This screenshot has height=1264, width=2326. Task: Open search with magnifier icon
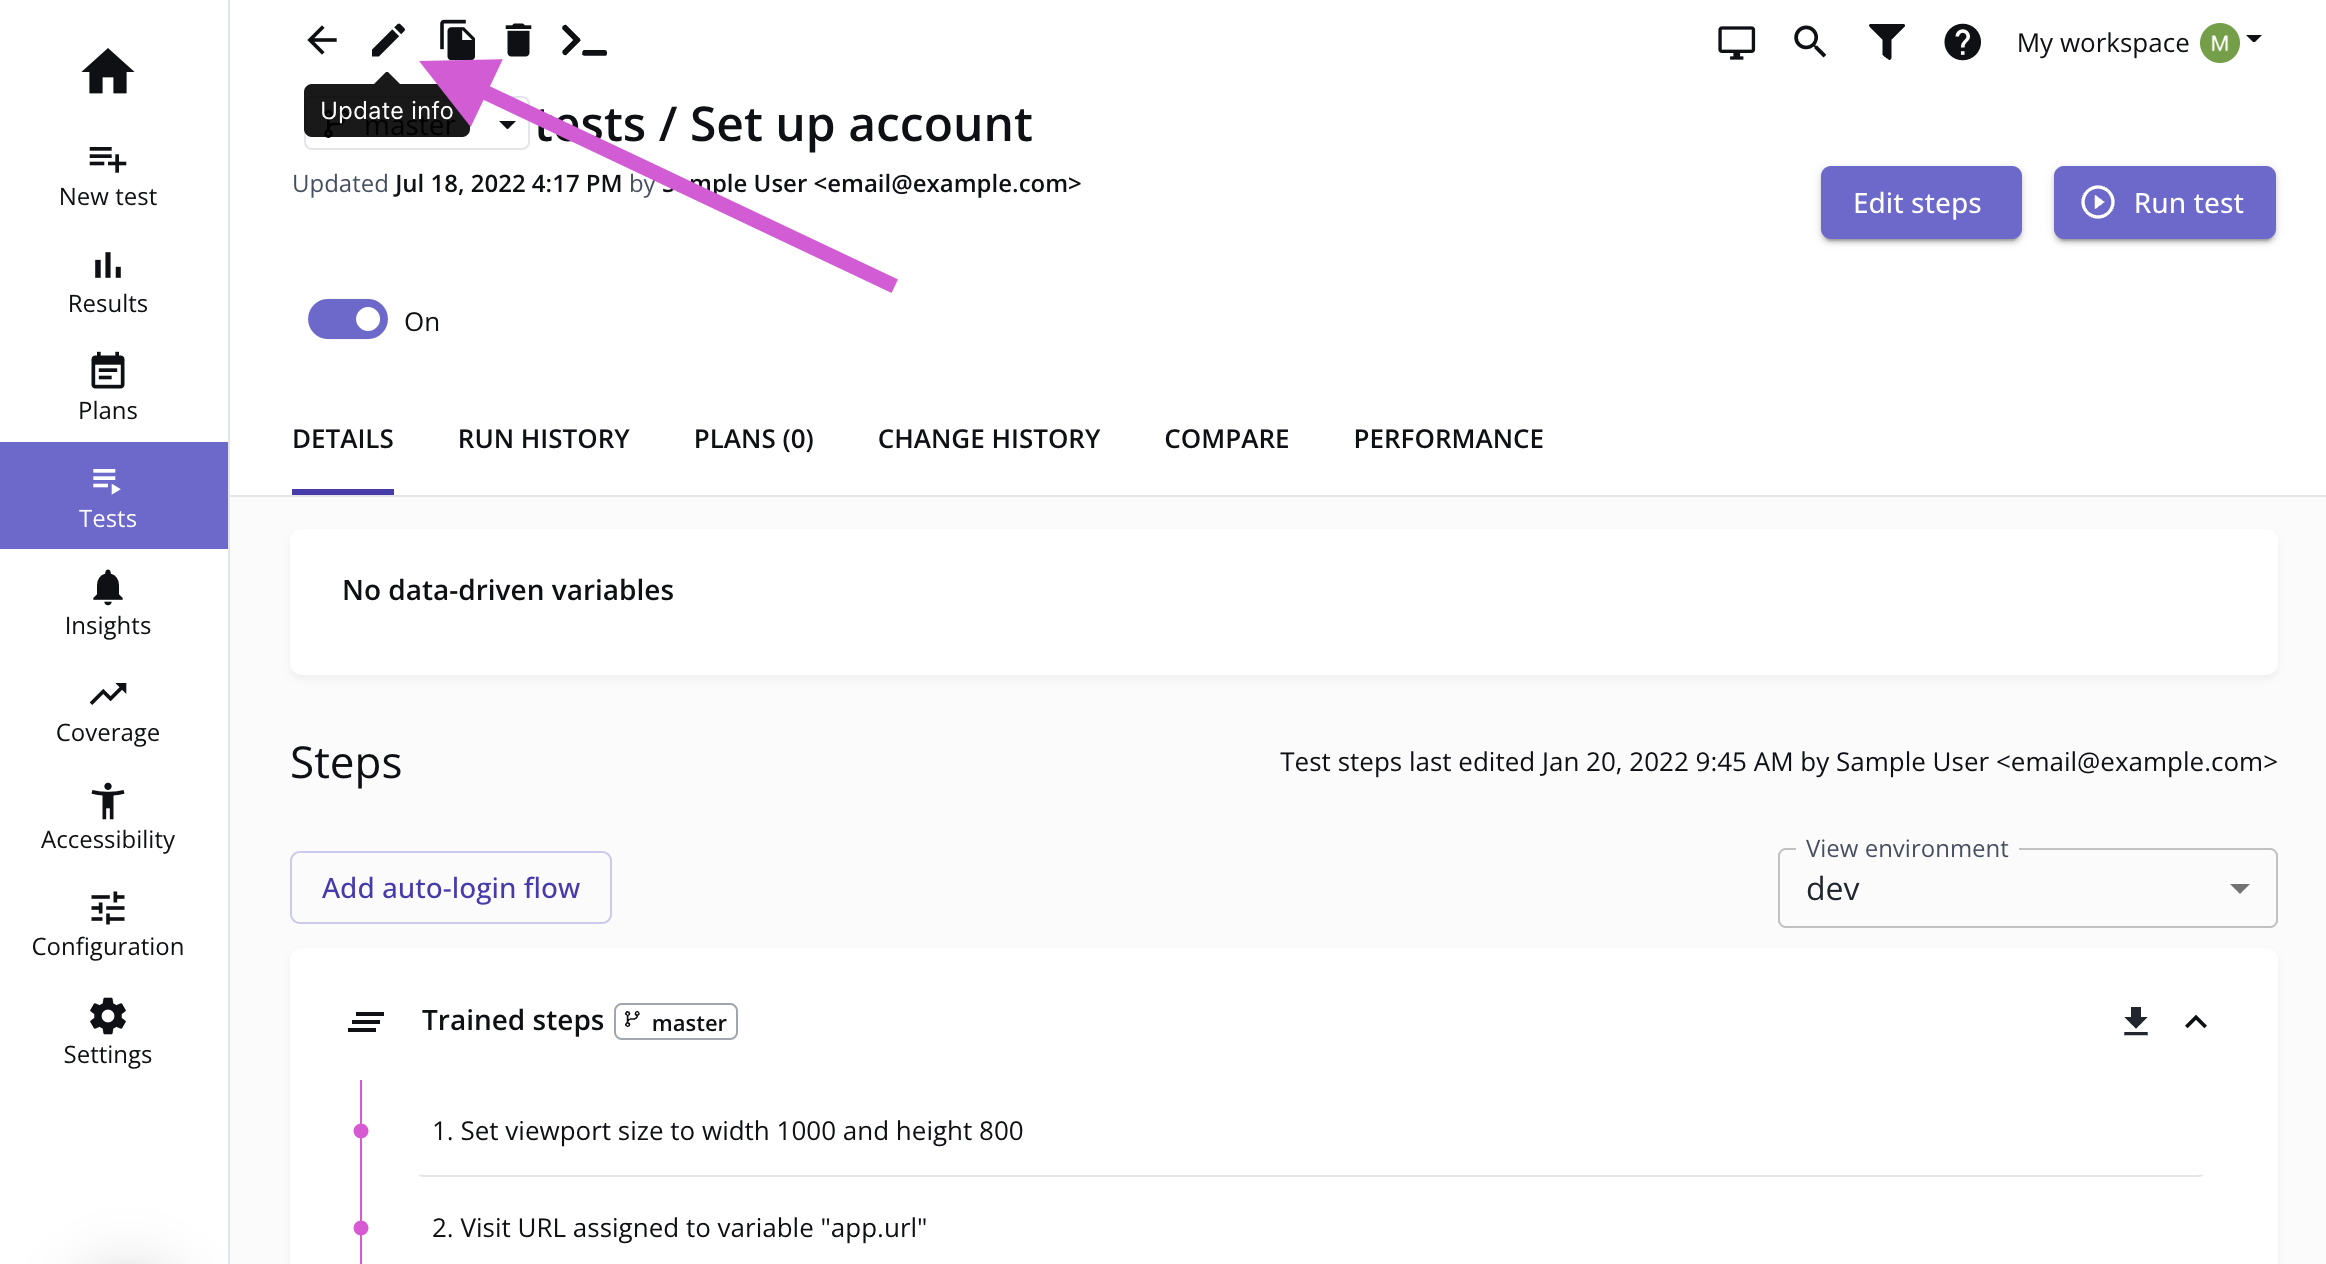1809,43
